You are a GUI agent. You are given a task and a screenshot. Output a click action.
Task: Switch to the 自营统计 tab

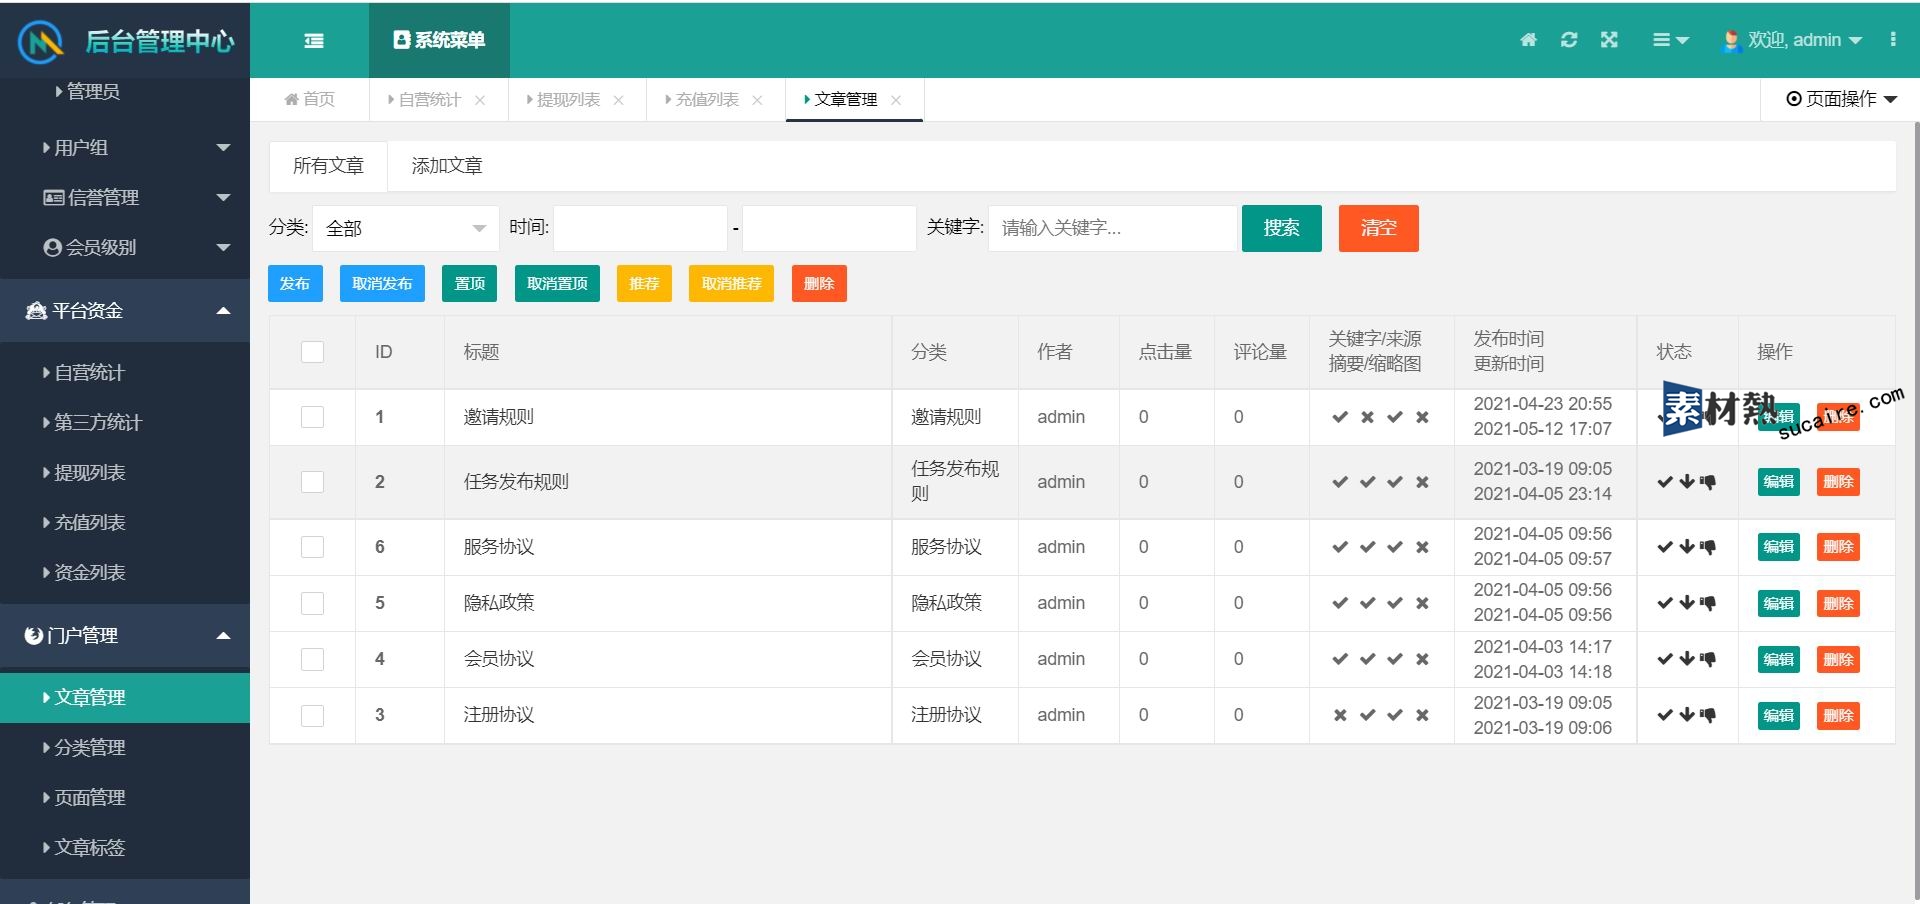pyautogui.click(x=424, y=99)
